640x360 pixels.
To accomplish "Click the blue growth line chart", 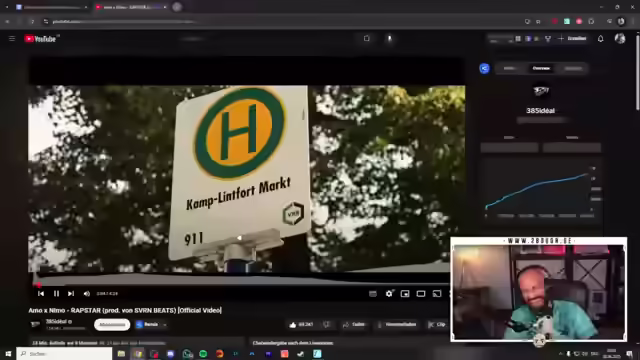I will [x=538, y=190].
